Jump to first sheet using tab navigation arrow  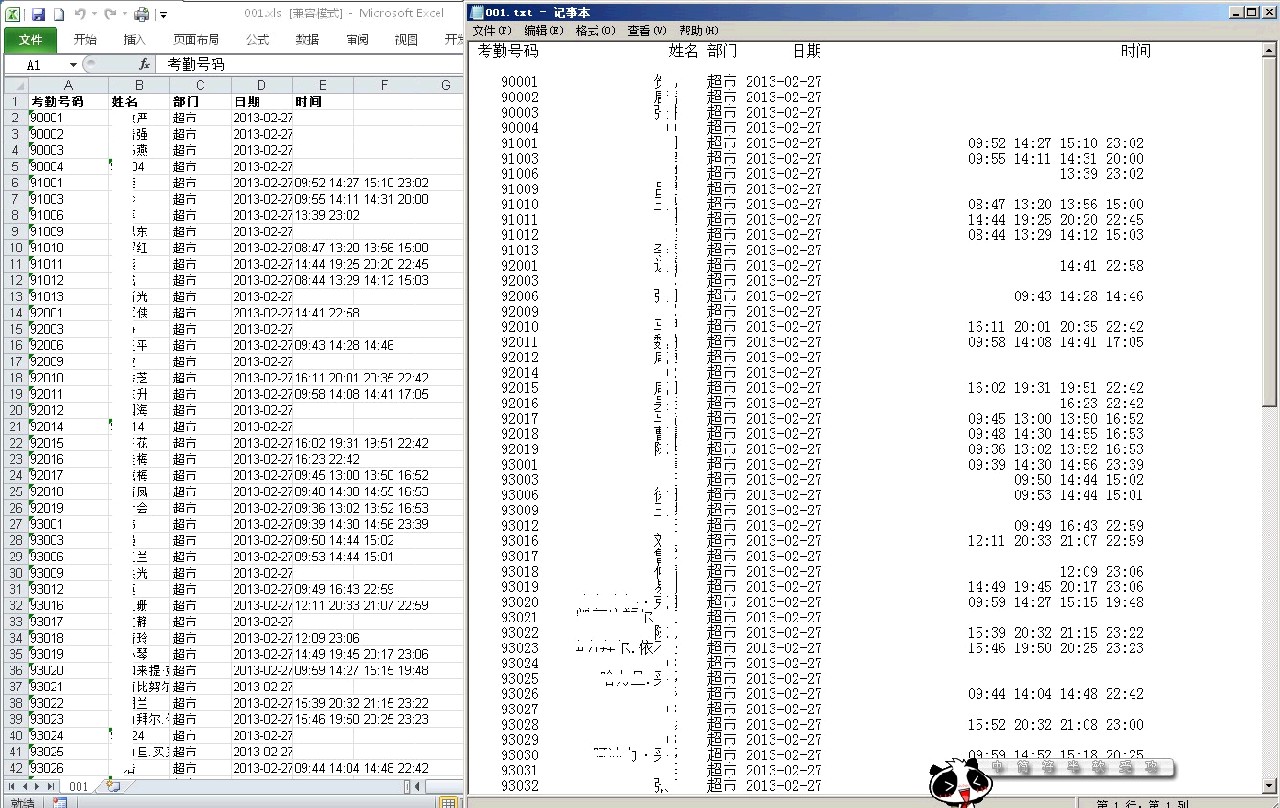pos(13,787)
